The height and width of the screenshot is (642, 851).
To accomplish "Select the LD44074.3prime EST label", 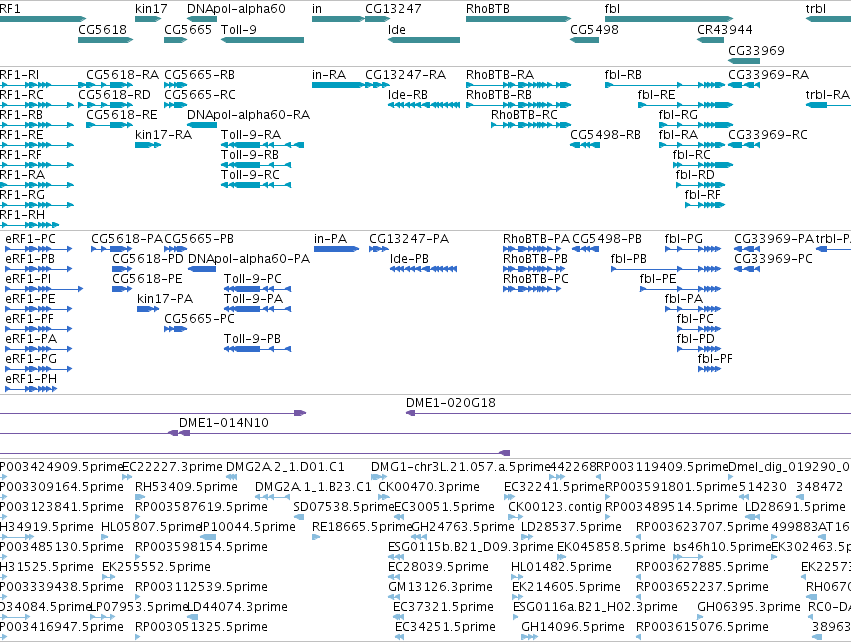I will click(237, 607).
